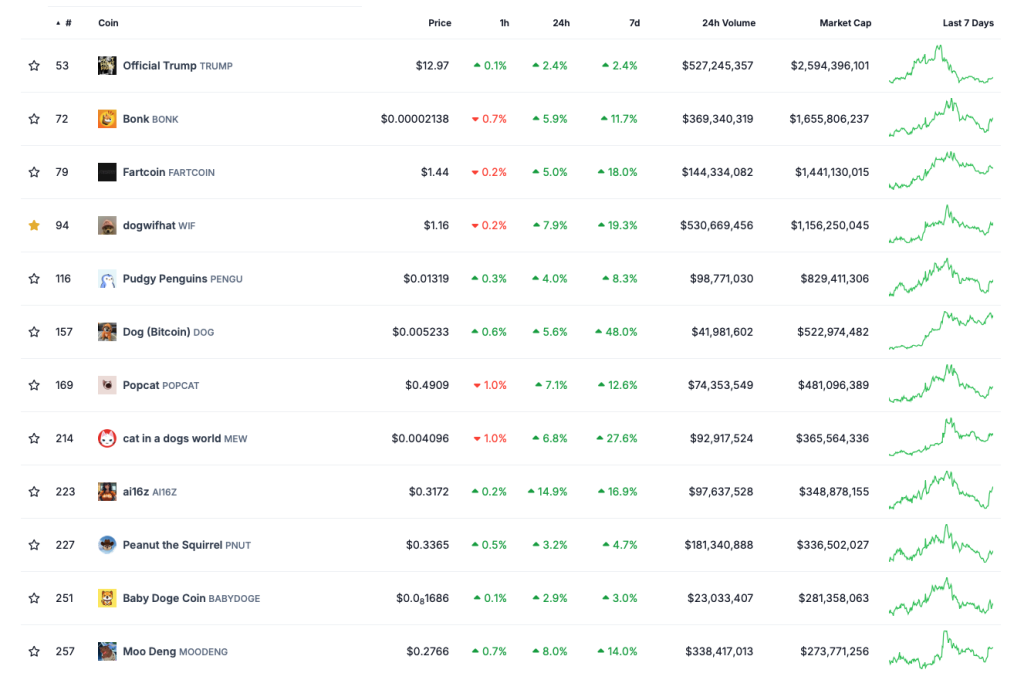Click Official Trump volume $527,245,357
Screen dimensions: 1024x673
718,65
